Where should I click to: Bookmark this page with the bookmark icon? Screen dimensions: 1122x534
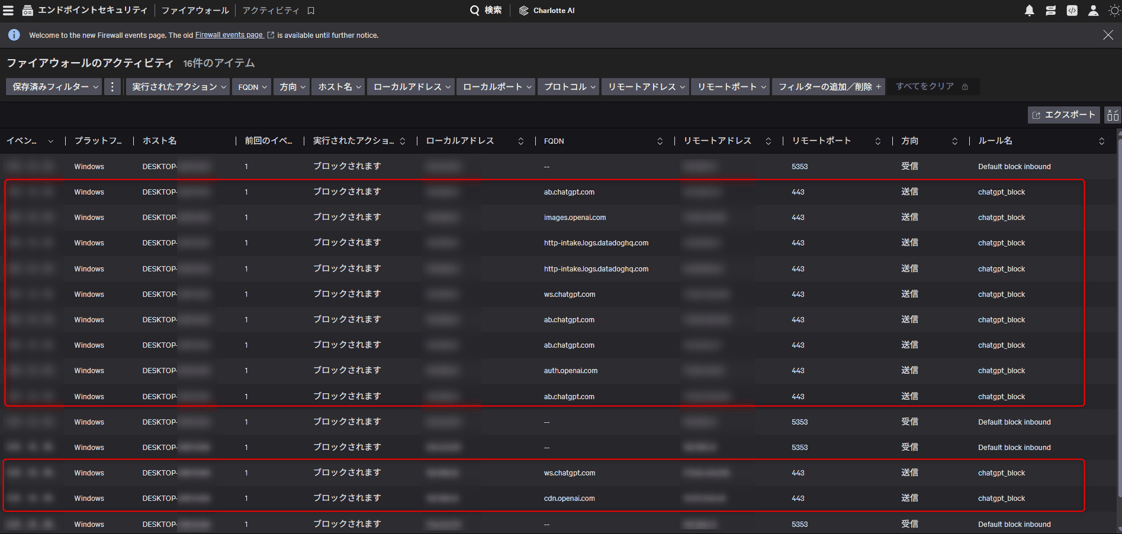pyautogui.click(x=311, y=11)
